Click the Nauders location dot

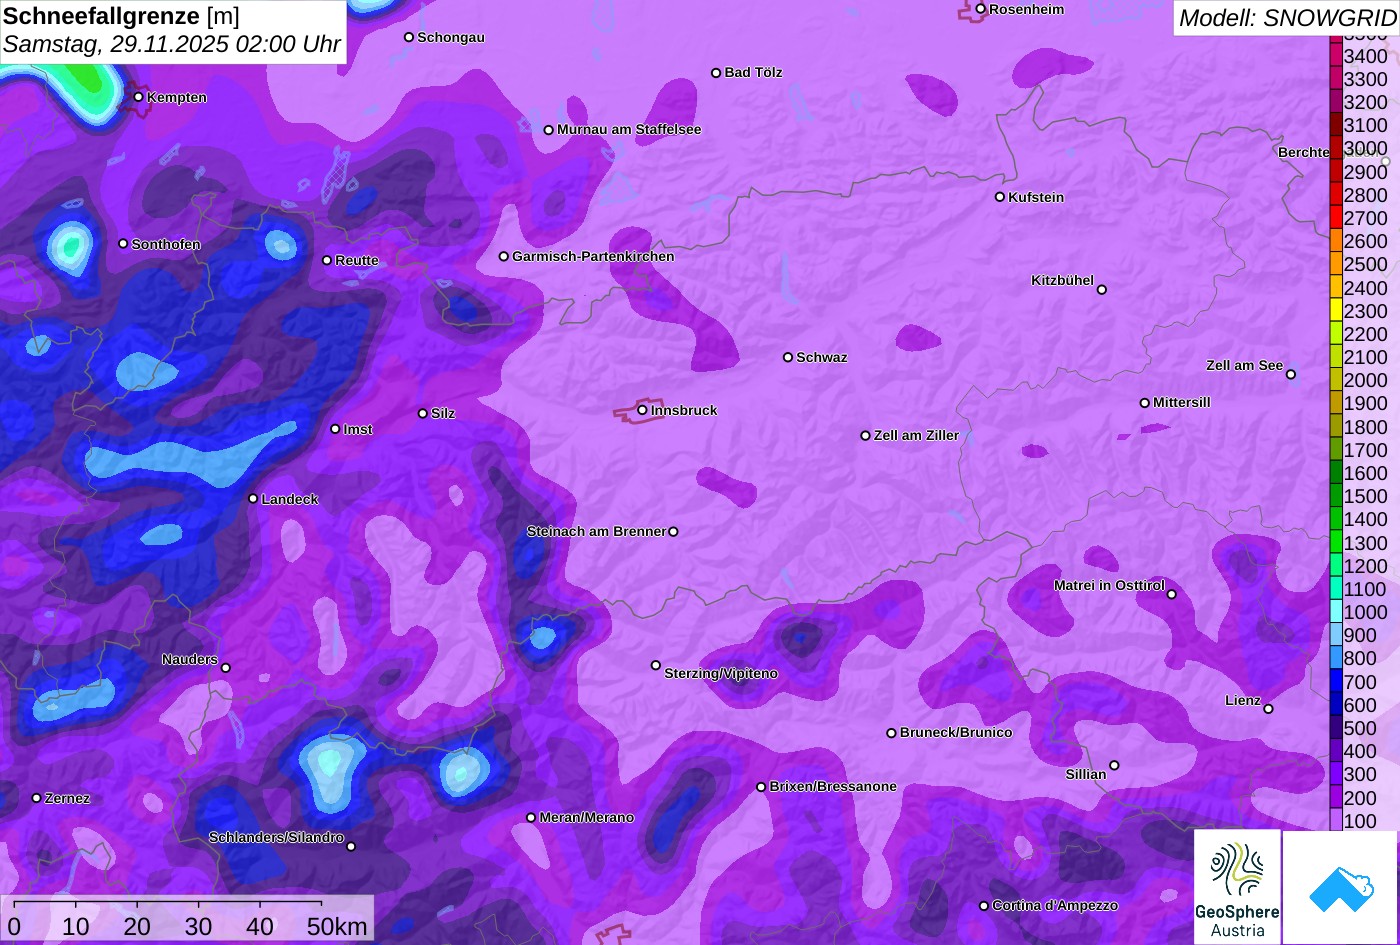(x=225, y=668)
